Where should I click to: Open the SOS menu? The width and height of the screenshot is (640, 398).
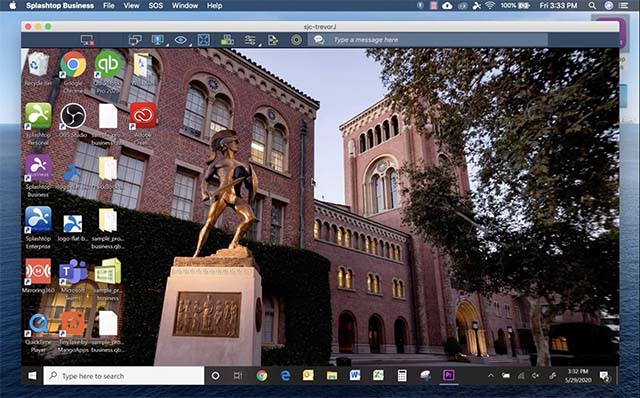156,5
